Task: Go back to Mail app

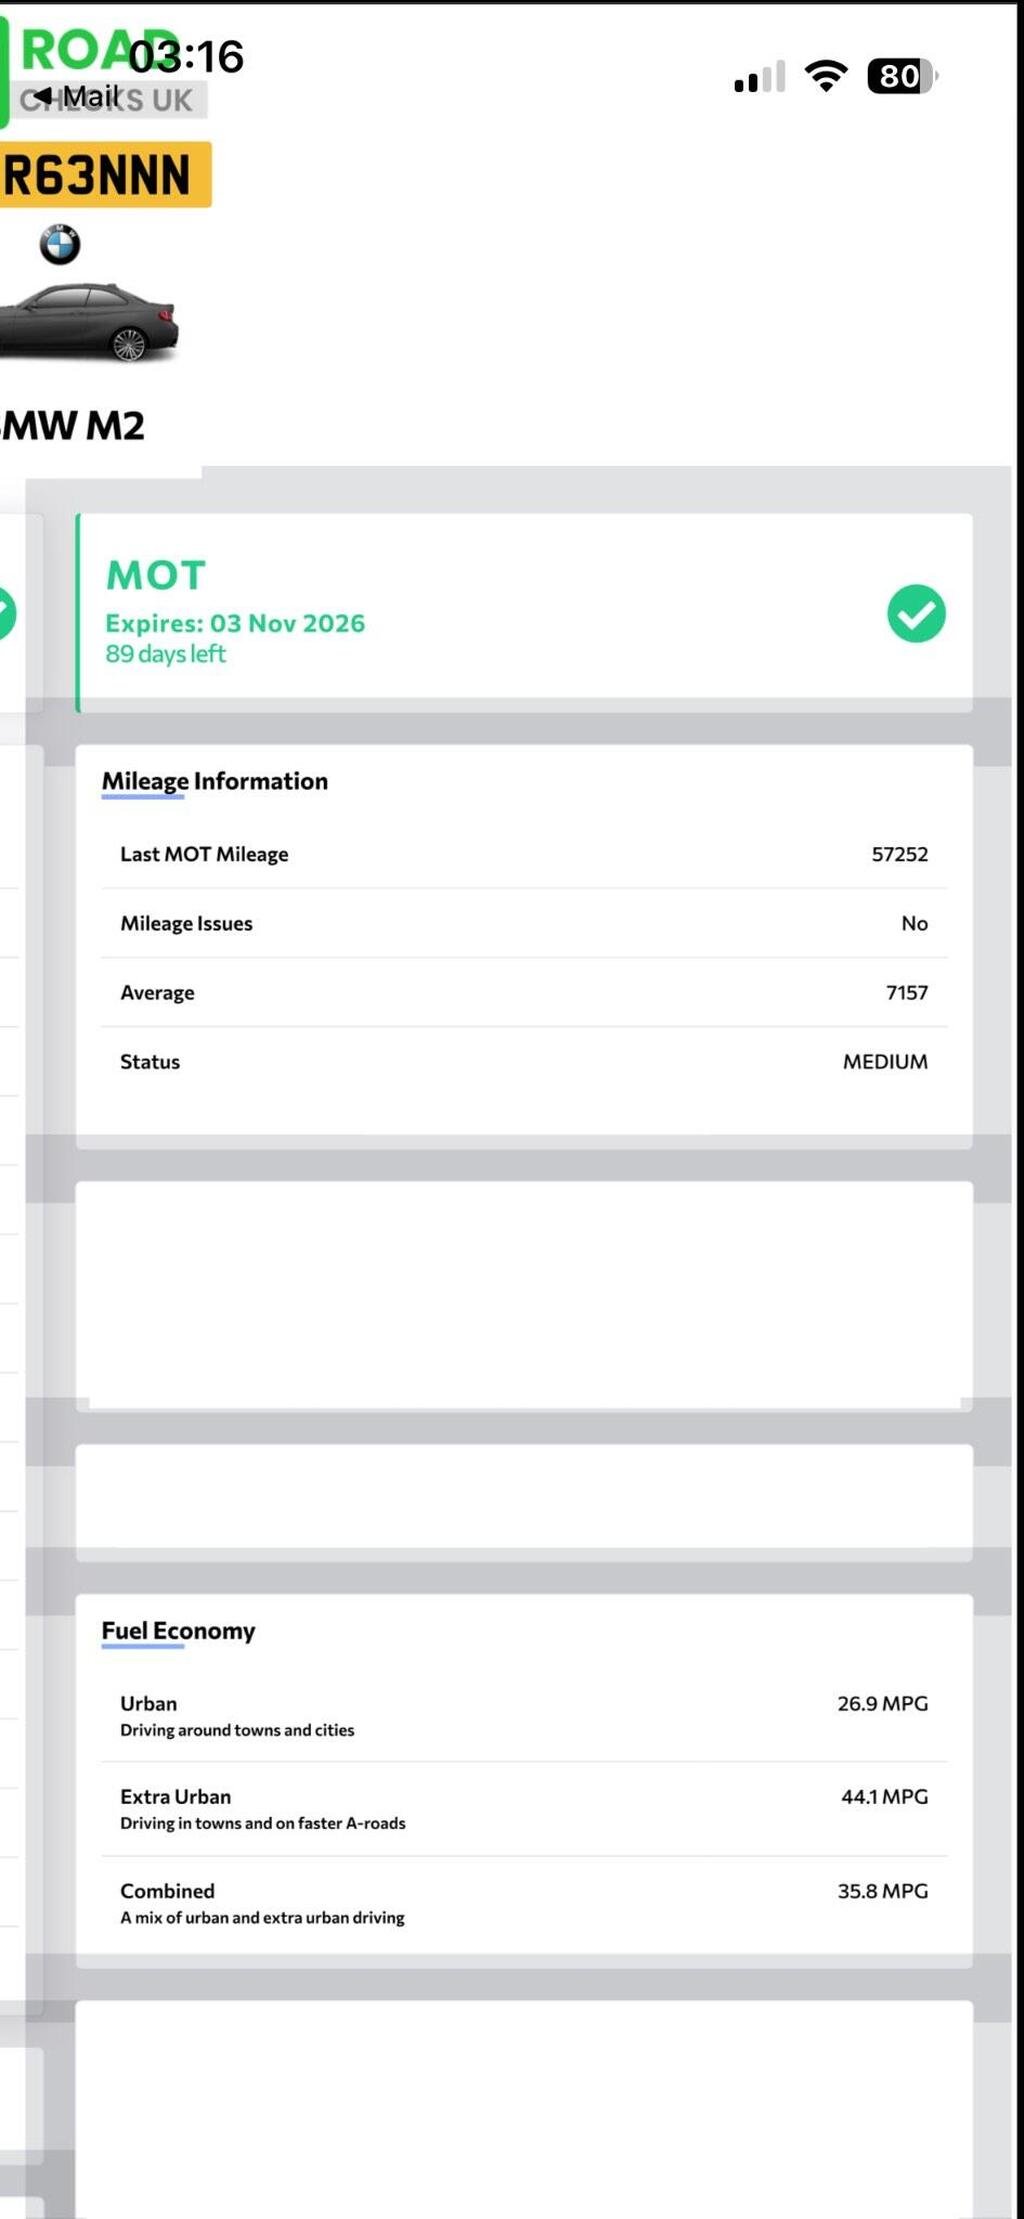Action: 76,96
